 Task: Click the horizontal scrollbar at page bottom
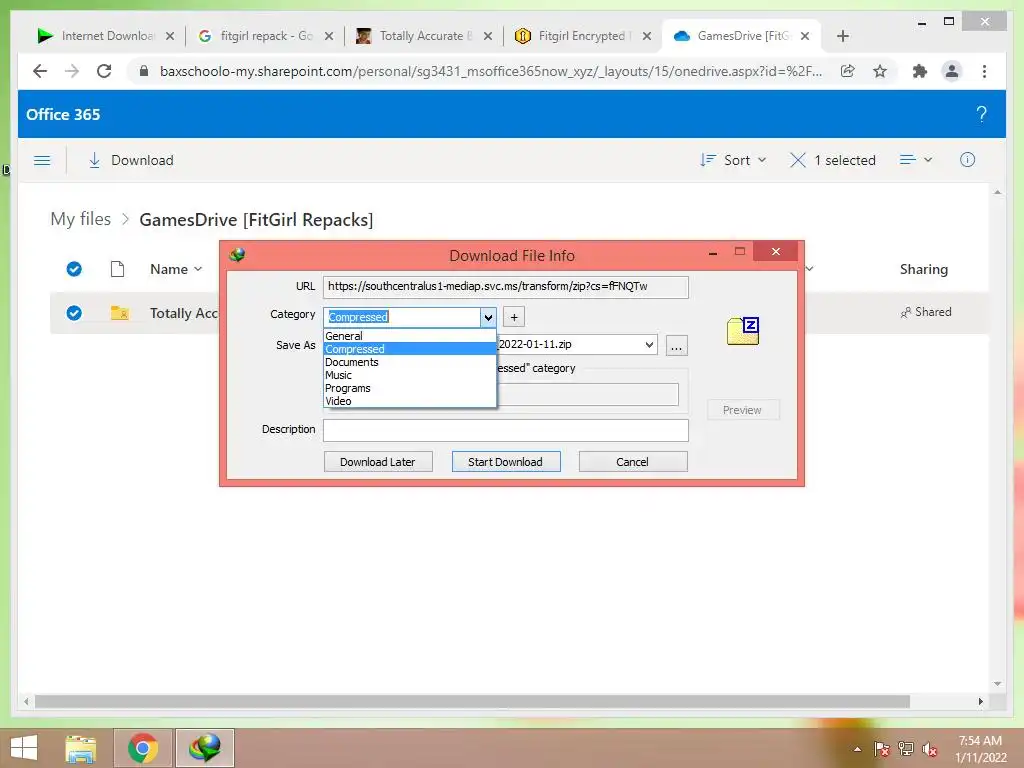(472, 701)
